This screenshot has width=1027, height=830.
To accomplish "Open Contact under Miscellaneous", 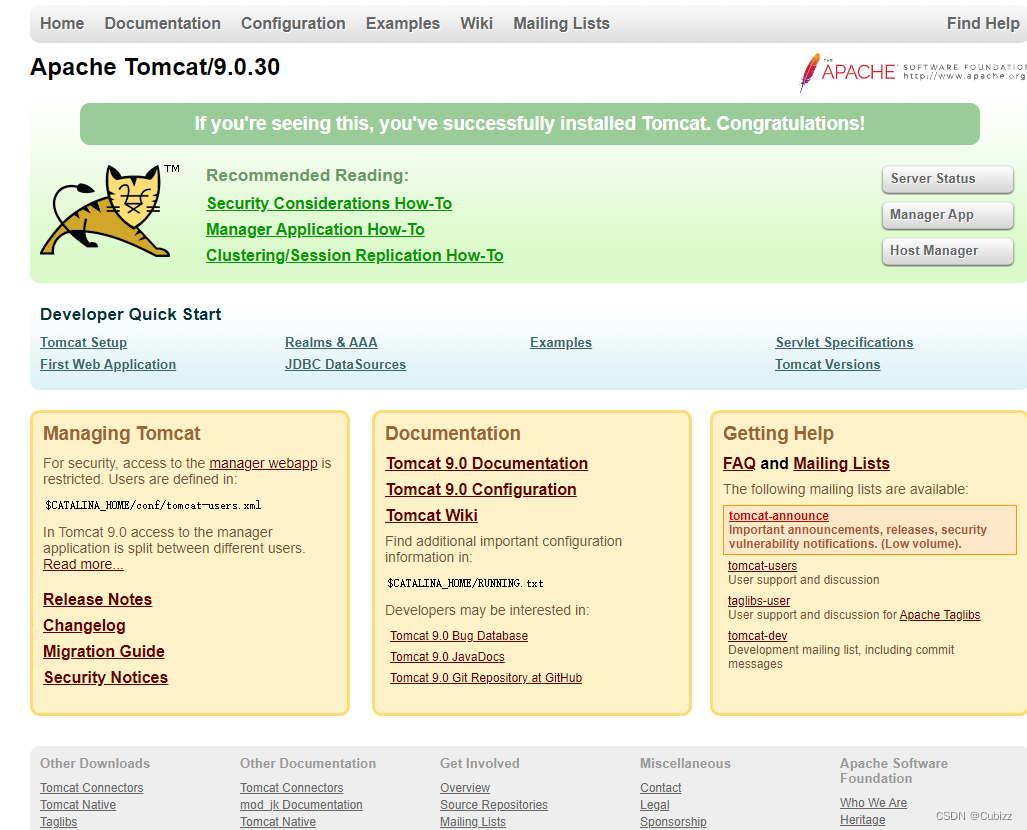I will 661,788.
